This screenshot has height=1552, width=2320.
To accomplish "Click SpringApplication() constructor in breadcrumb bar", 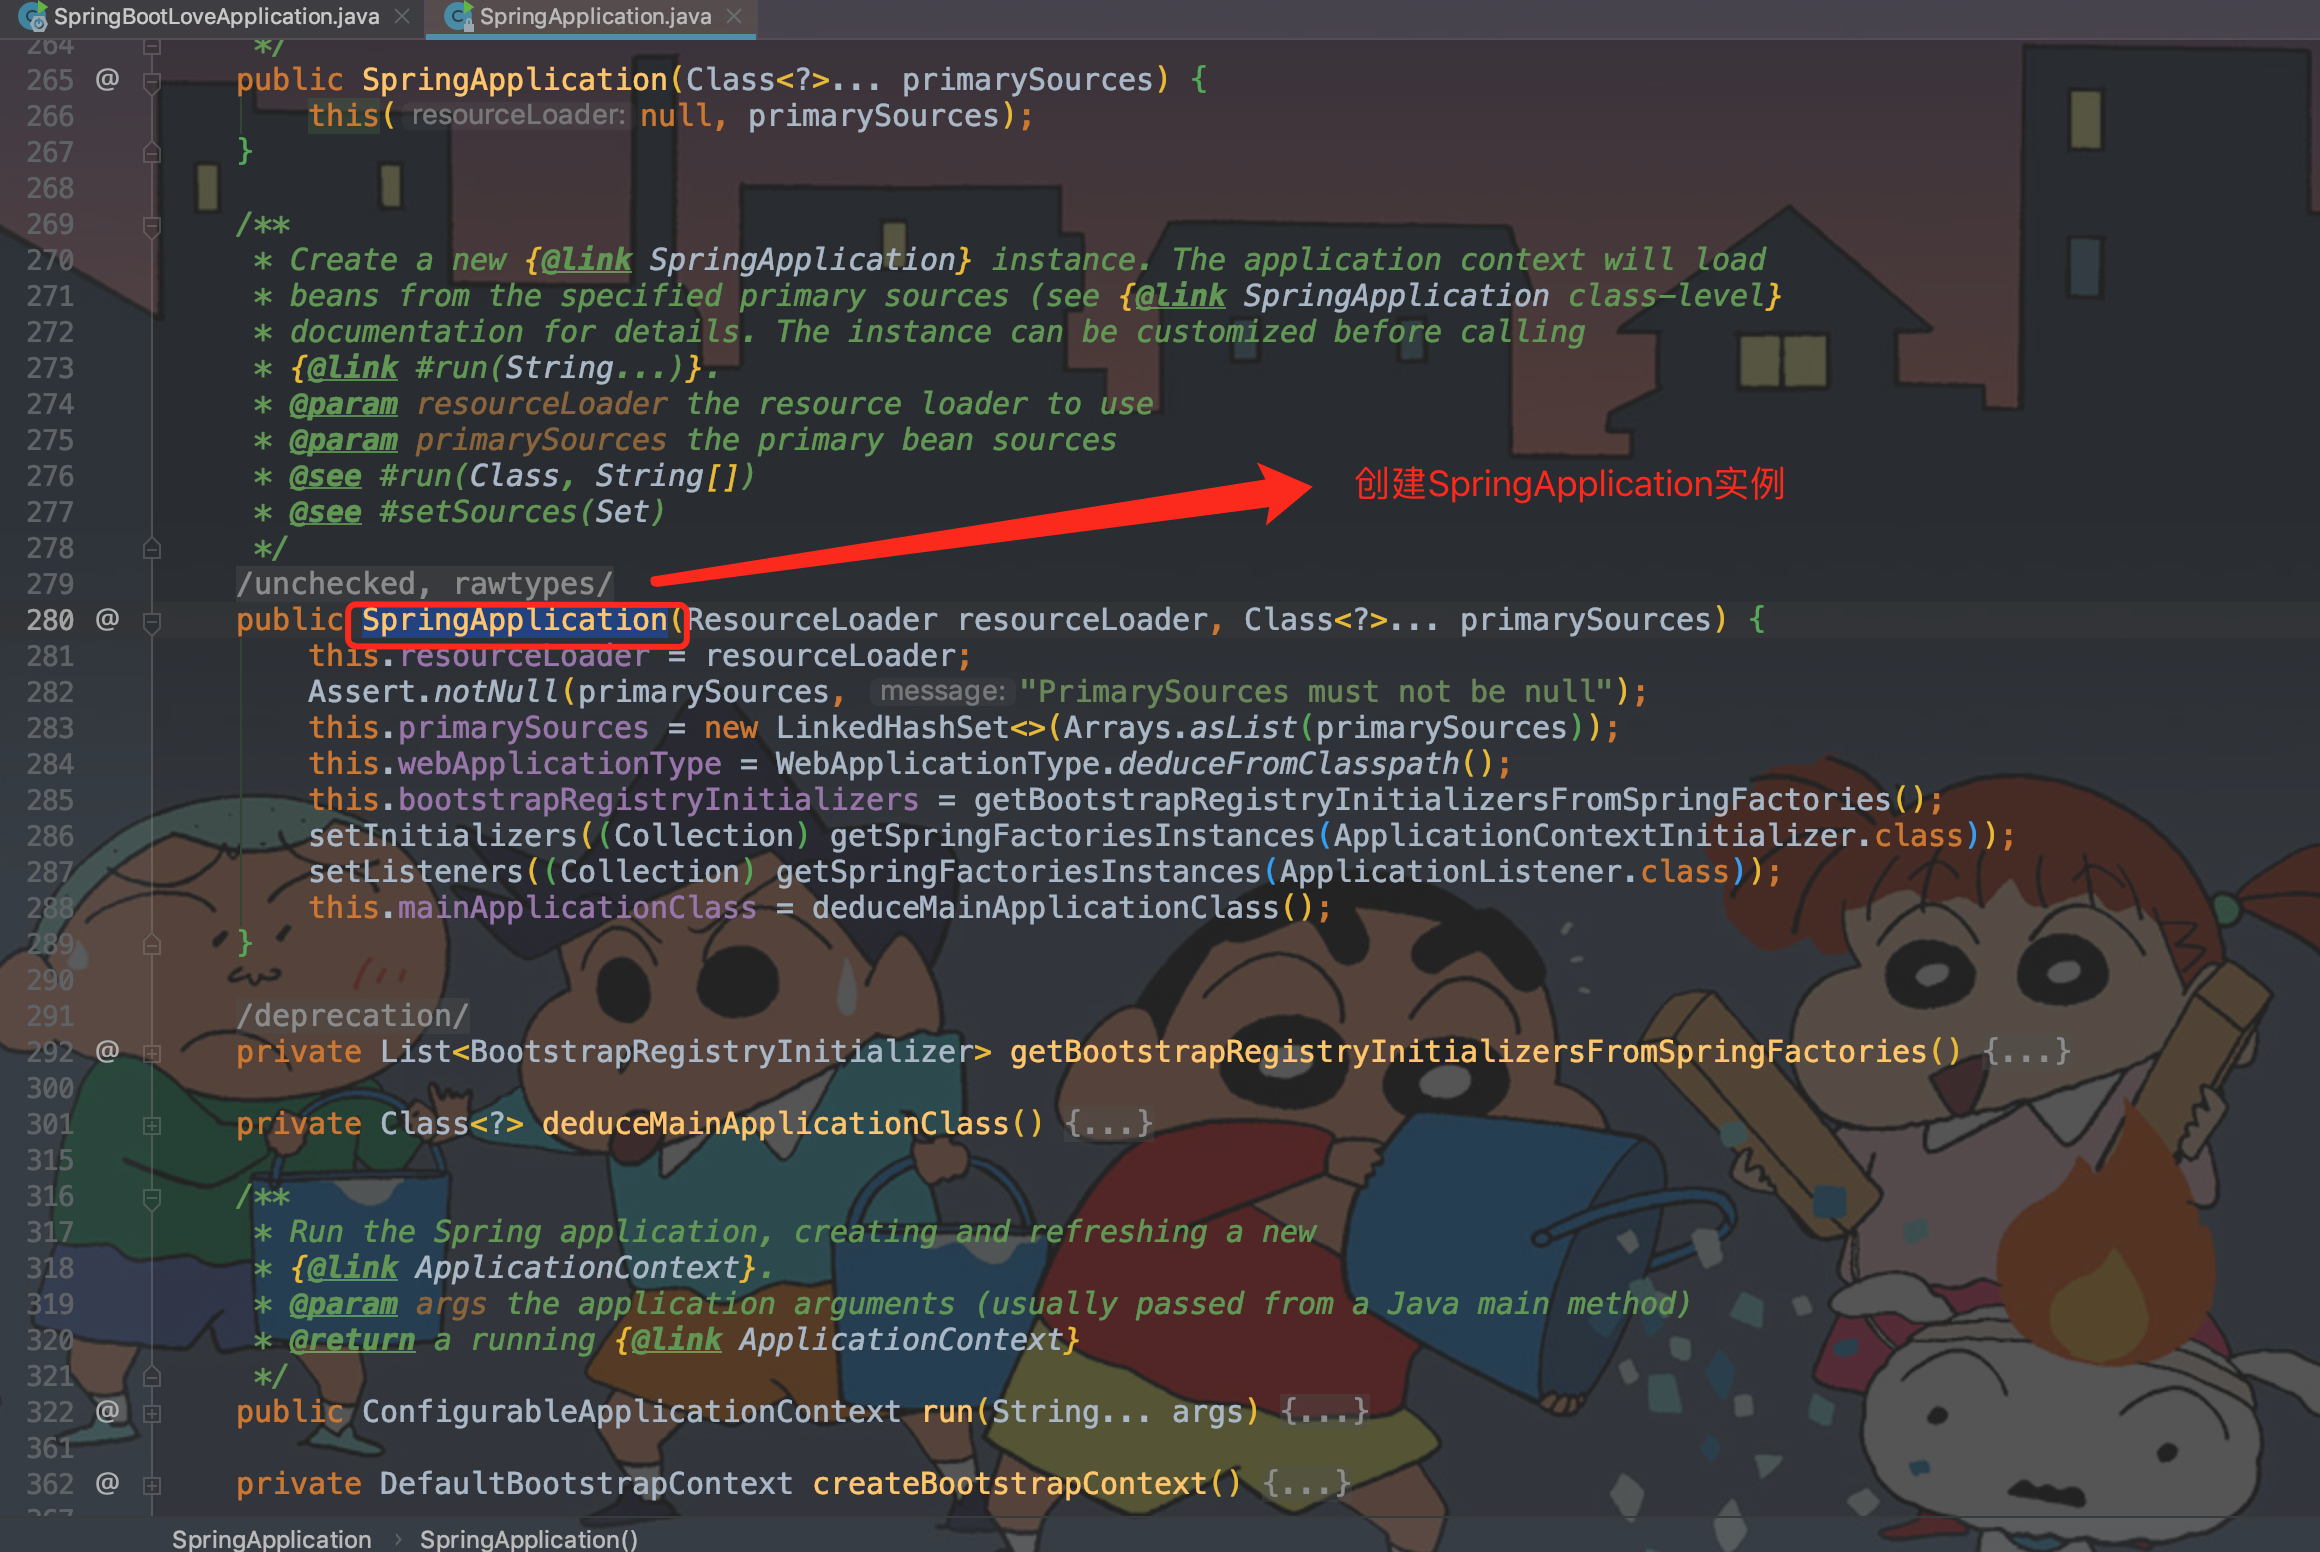I will coord(528,1539).
